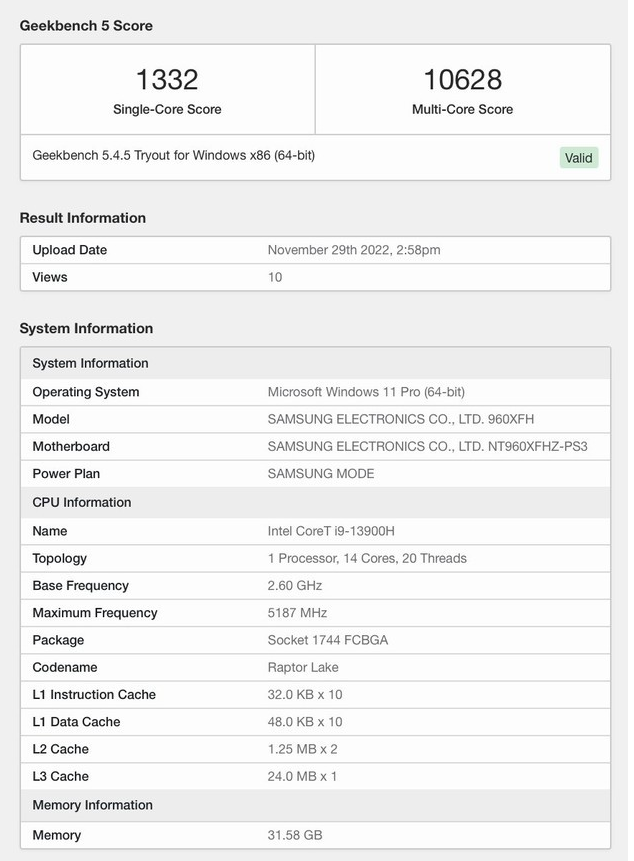Viewport: 634px width, 861px height.
Task: Select the Geekbench 5.4.5 Tryout version text
Action: click(x=174, y=155)
